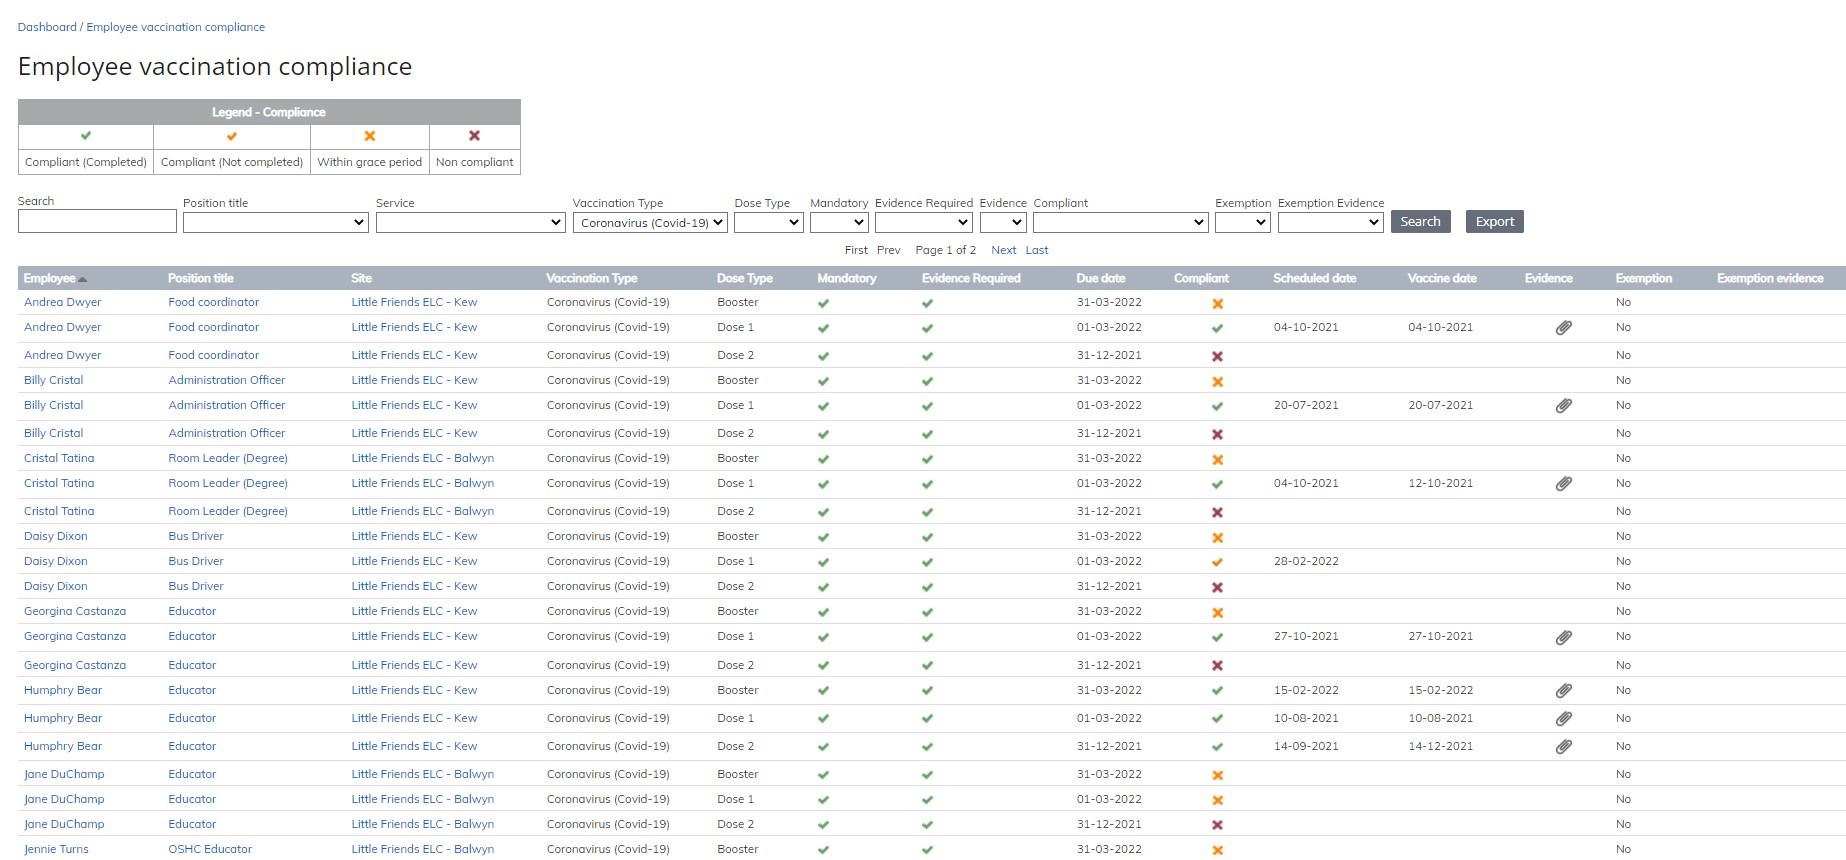Click compliant check for Humphry Bear Booster
Screen dimensions: 1846x860
[1217, 691]
